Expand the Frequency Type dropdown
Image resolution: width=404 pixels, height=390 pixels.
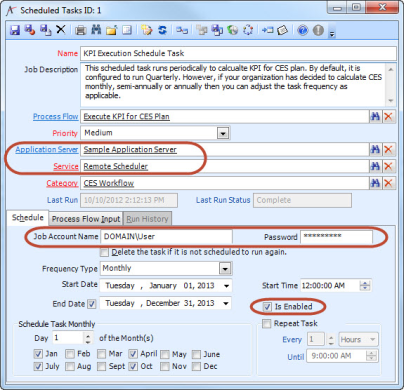tap(225, 269)
